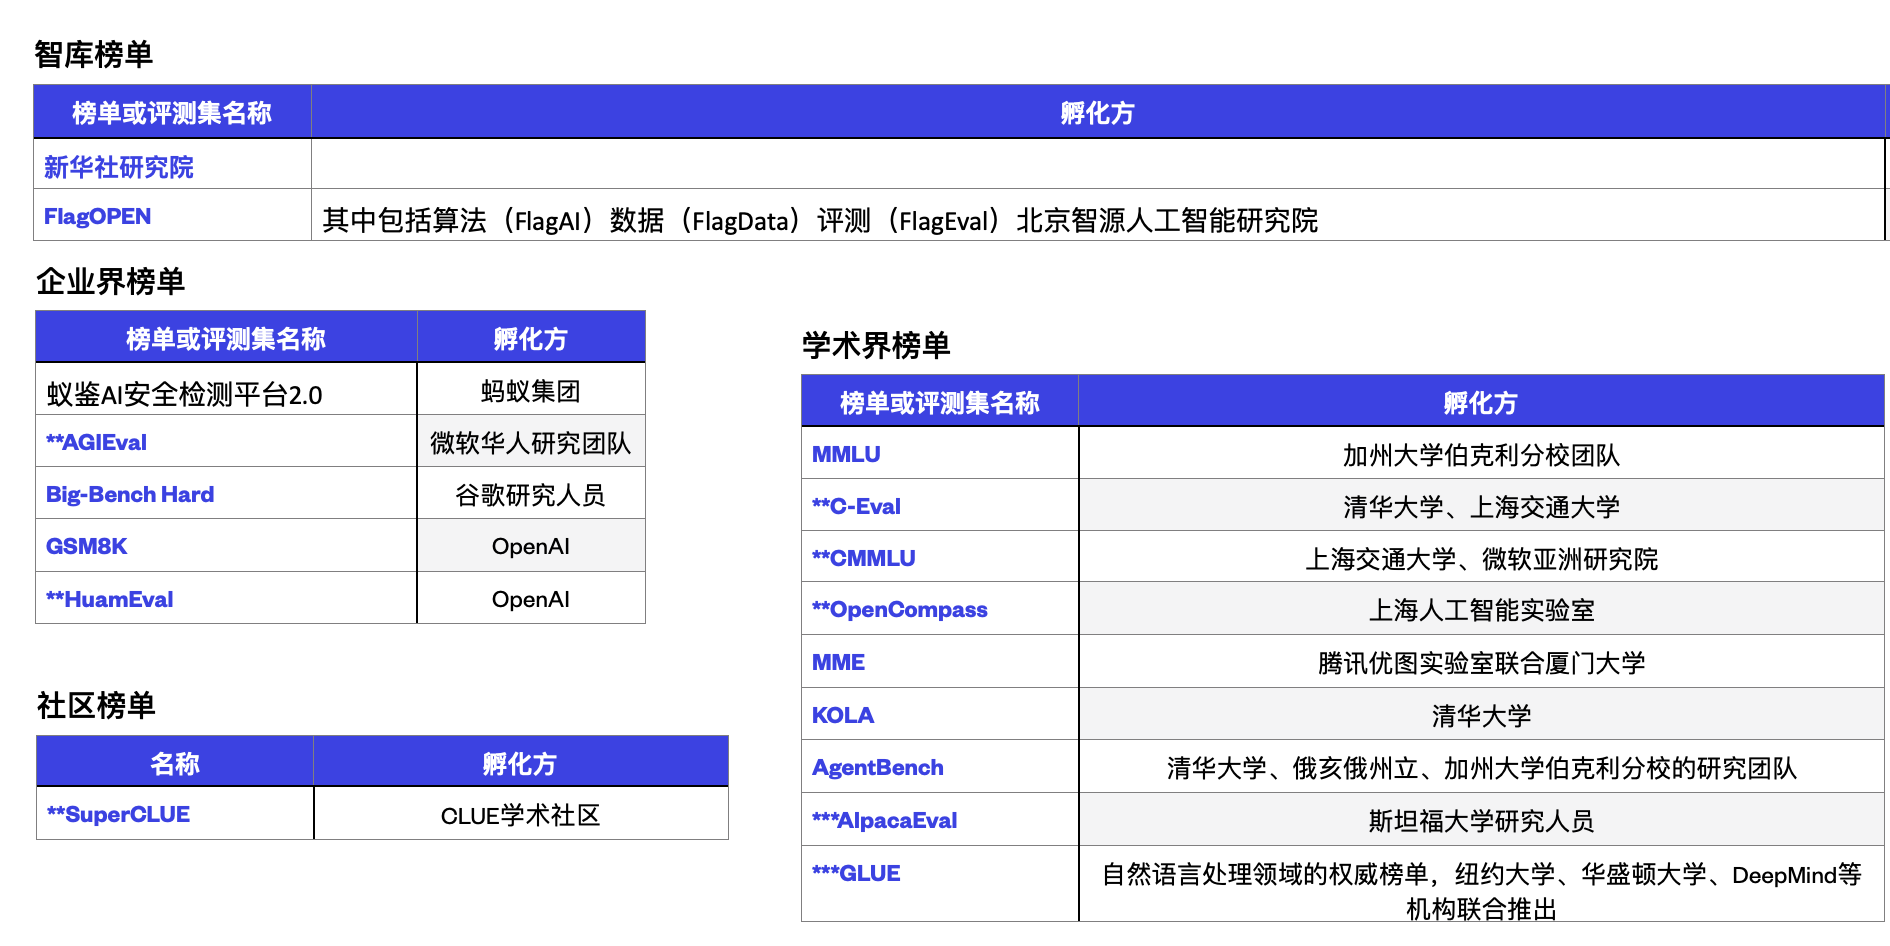Select the 蚂蚁集团 cell
Screen dimensions: 1890x946
pos(531,391)
